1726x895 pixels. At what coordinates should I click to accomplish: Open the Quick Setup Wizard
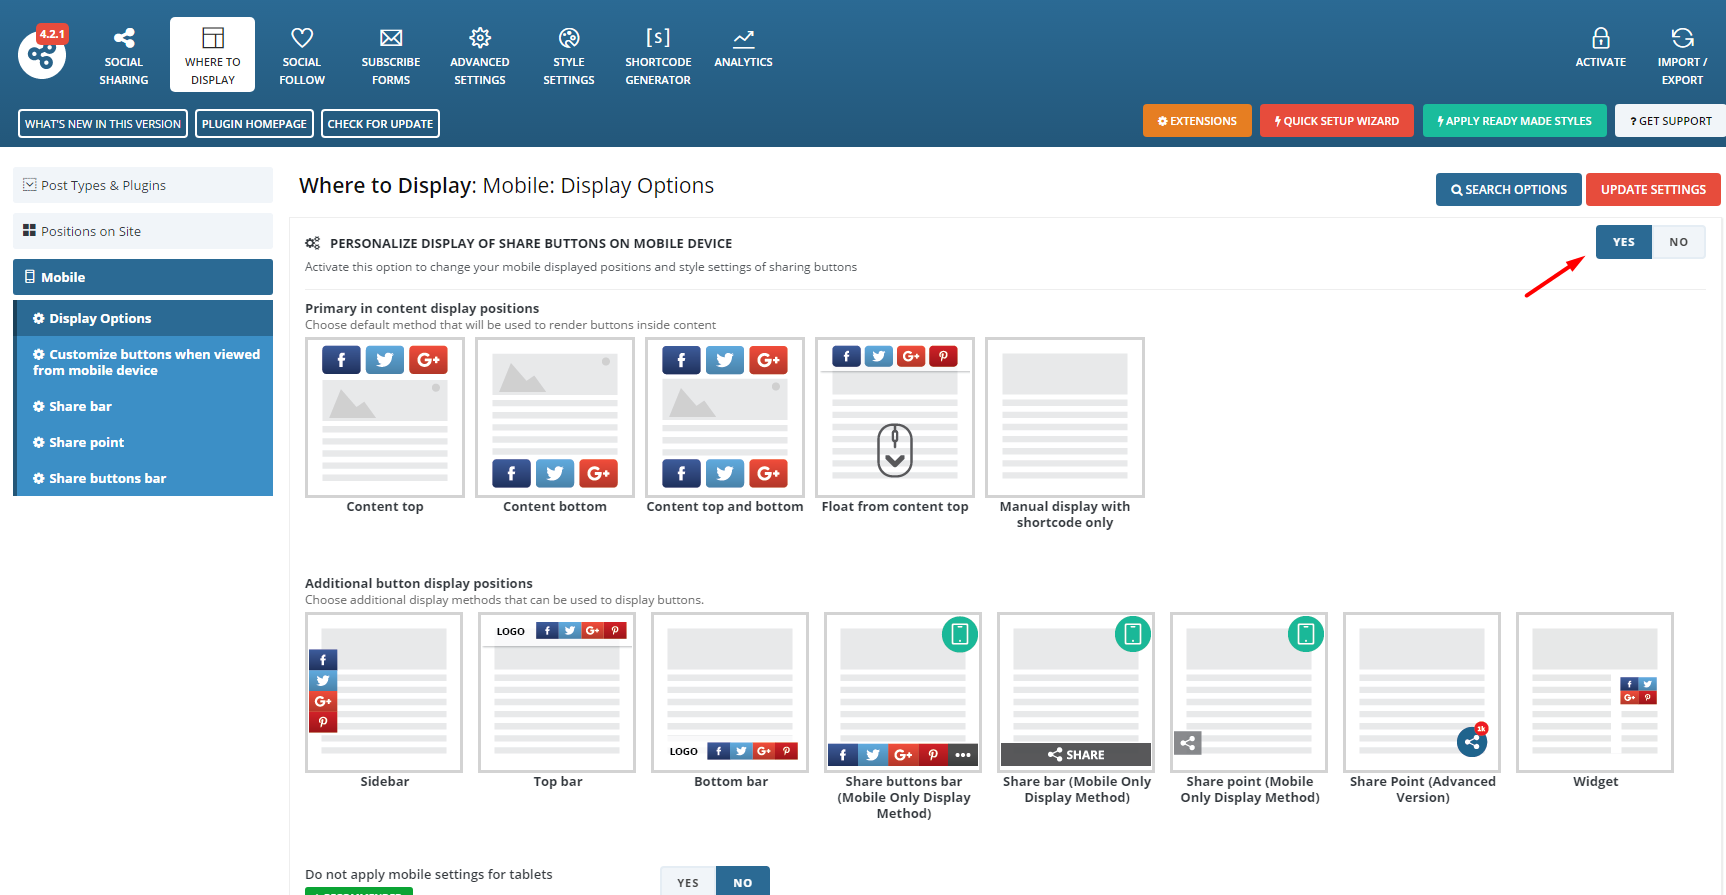click(x=1336, y=121)
